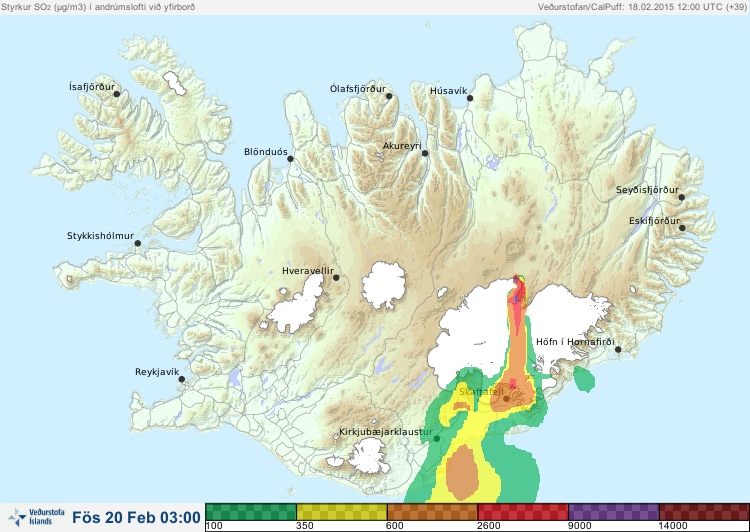Click the red 2600 legend swatch
Image resolution: width=750 pixels, height=532 pixels.
click(x=523, y=512)
